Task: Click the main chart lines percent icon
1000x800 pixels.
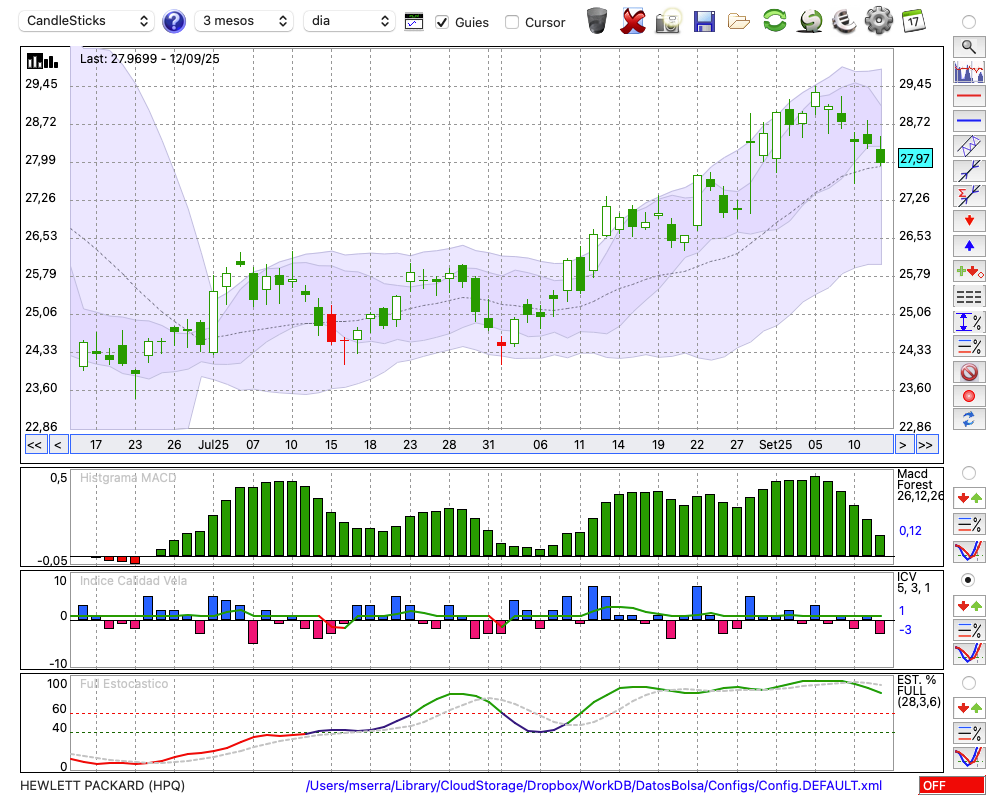Action: tap(969, 346)
